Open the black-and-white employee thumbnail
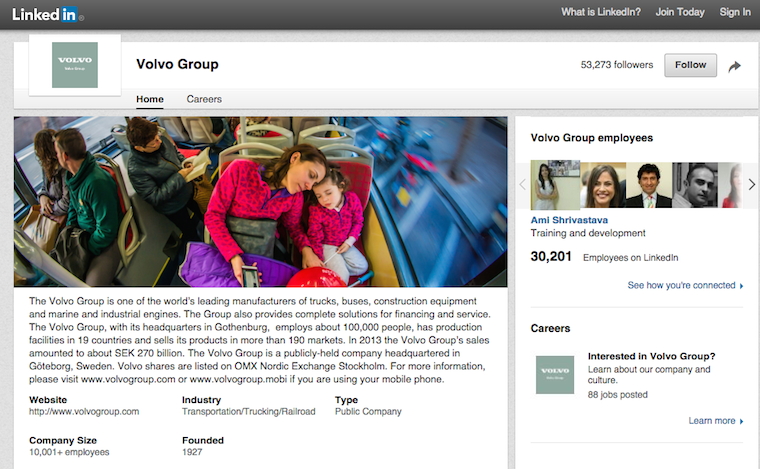Image resolution: width=760 pixels, height=469 pixels. (695, 185)
